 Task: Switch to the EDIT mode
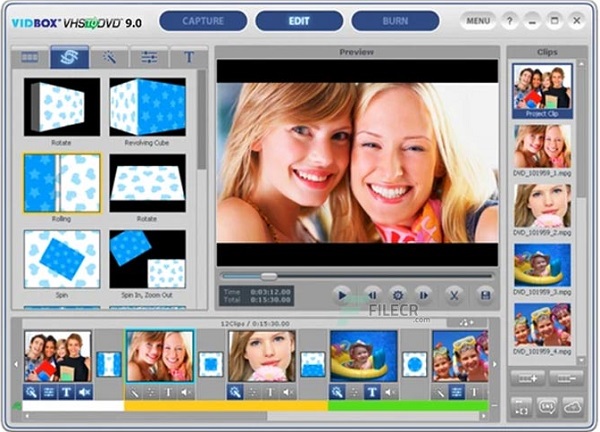click(x=299, y=21)
